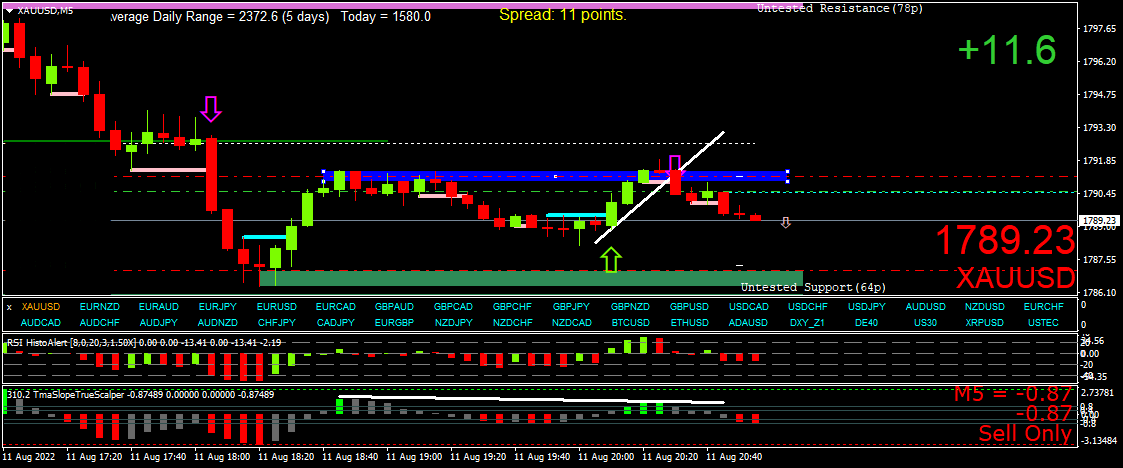
Task: Click the large red 1789.23 price display
Action: point(1005,240)
